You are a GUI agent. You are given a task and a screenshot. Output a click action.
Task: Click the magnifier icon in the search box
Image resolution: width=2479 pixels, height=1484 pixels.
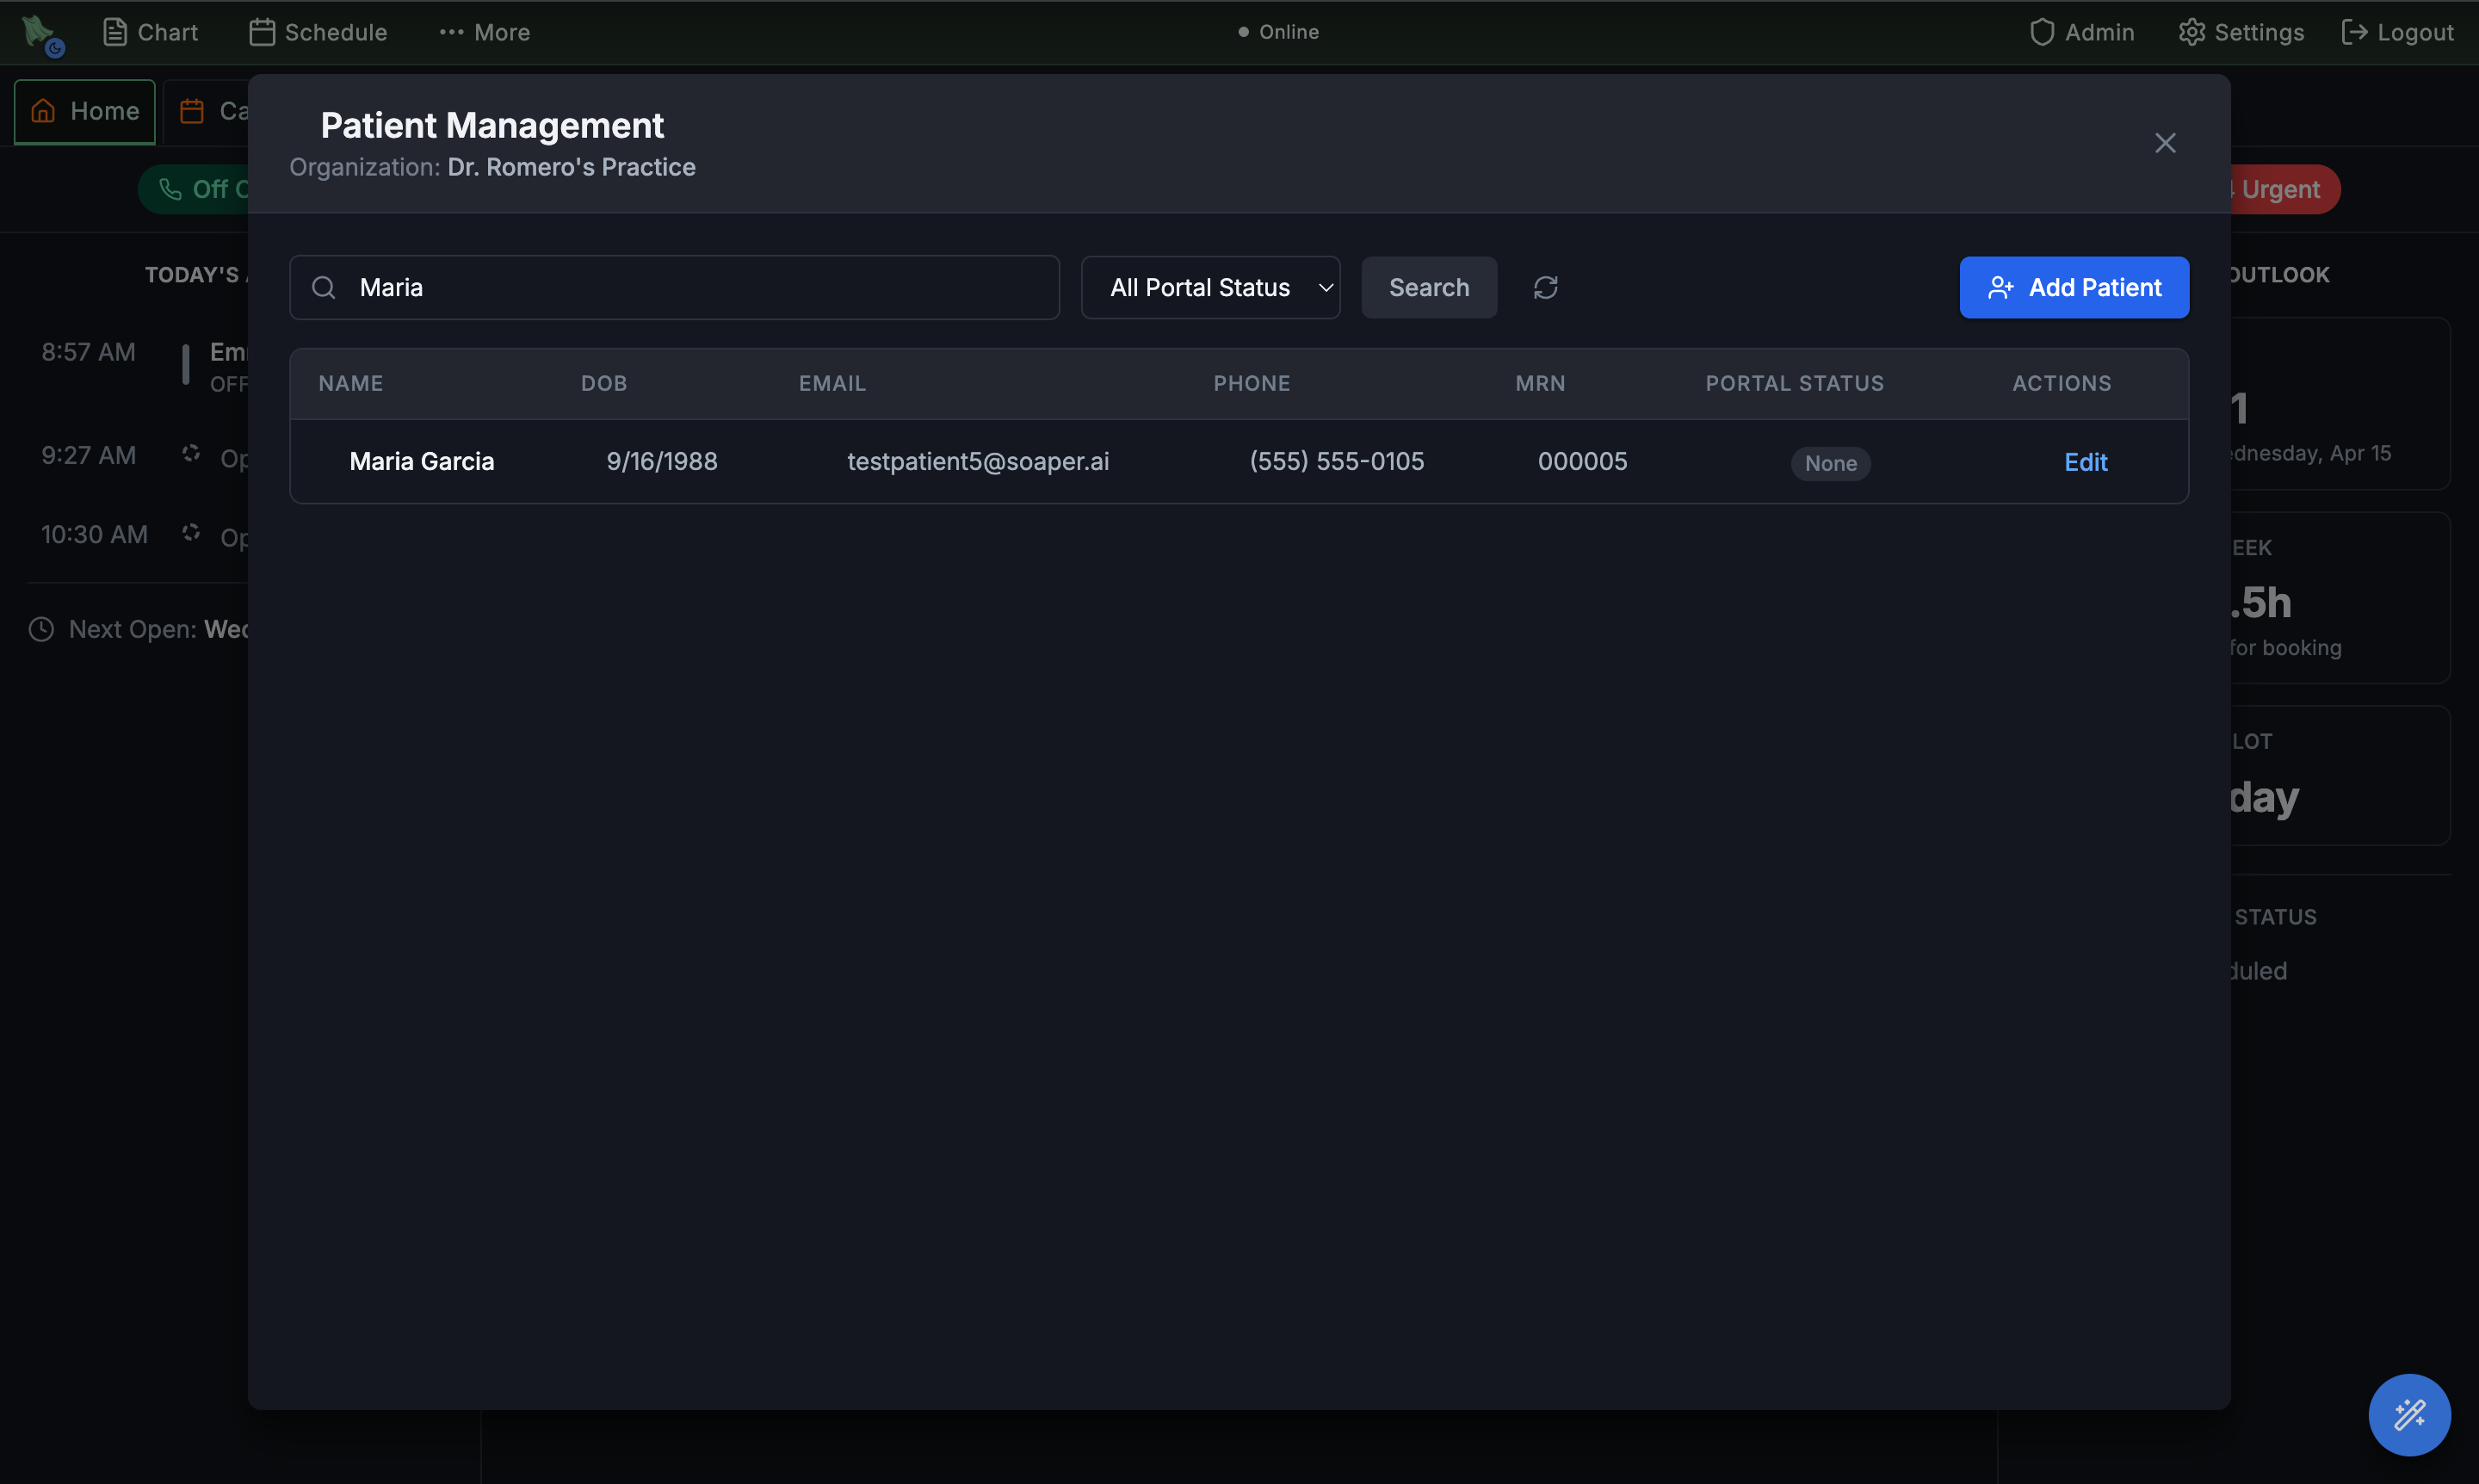pyautogui.click(x=323, y=288)
